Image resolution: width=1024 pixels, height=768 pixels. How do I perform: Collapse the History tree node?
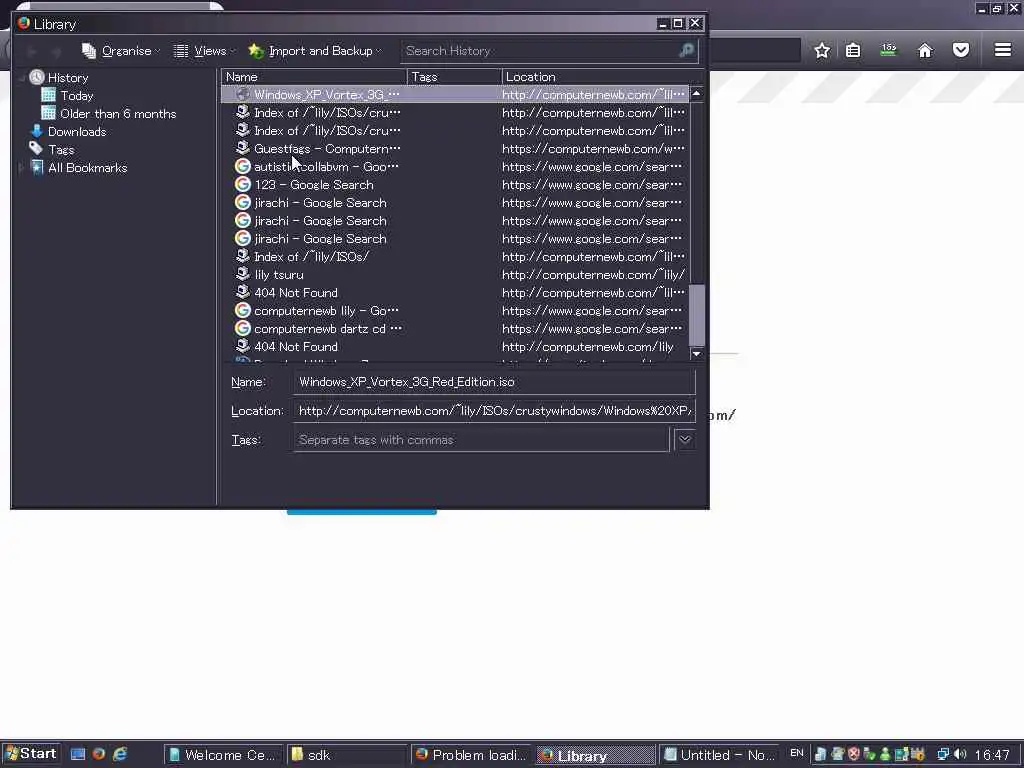click(x=22, y=78)
